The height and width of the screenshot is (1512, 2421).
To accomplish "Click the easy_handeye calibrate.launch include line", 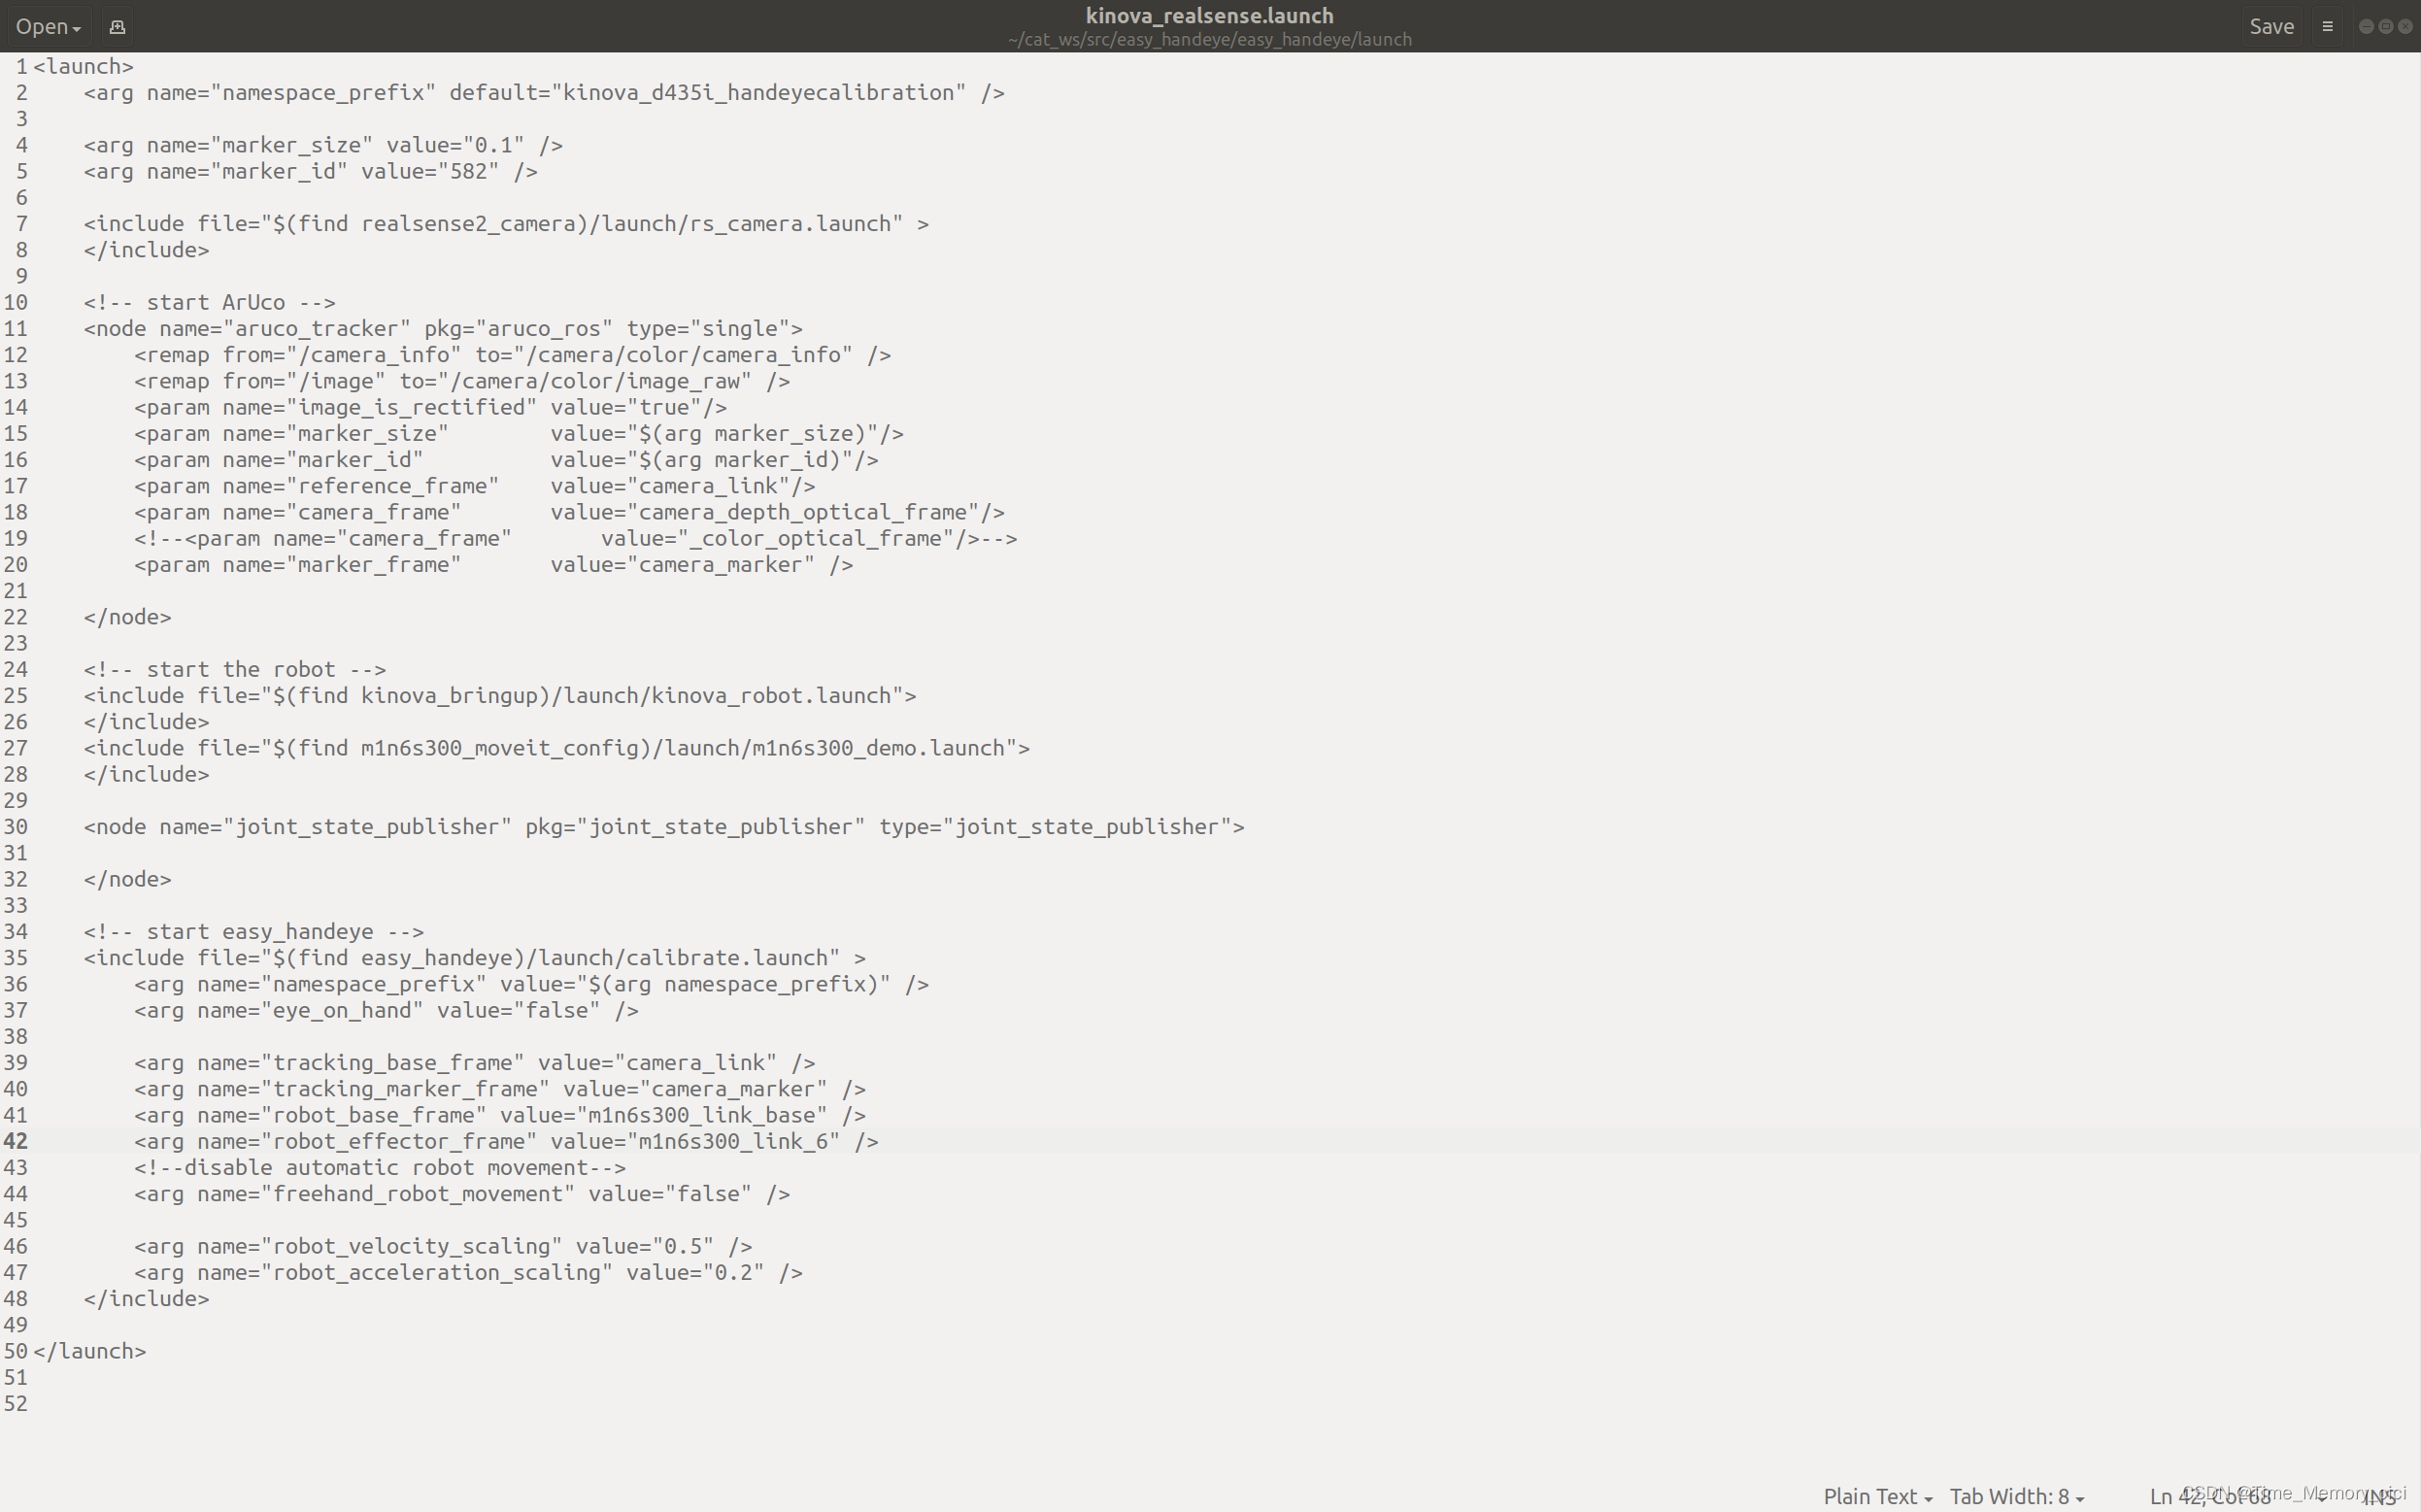I will click(475, 957).
